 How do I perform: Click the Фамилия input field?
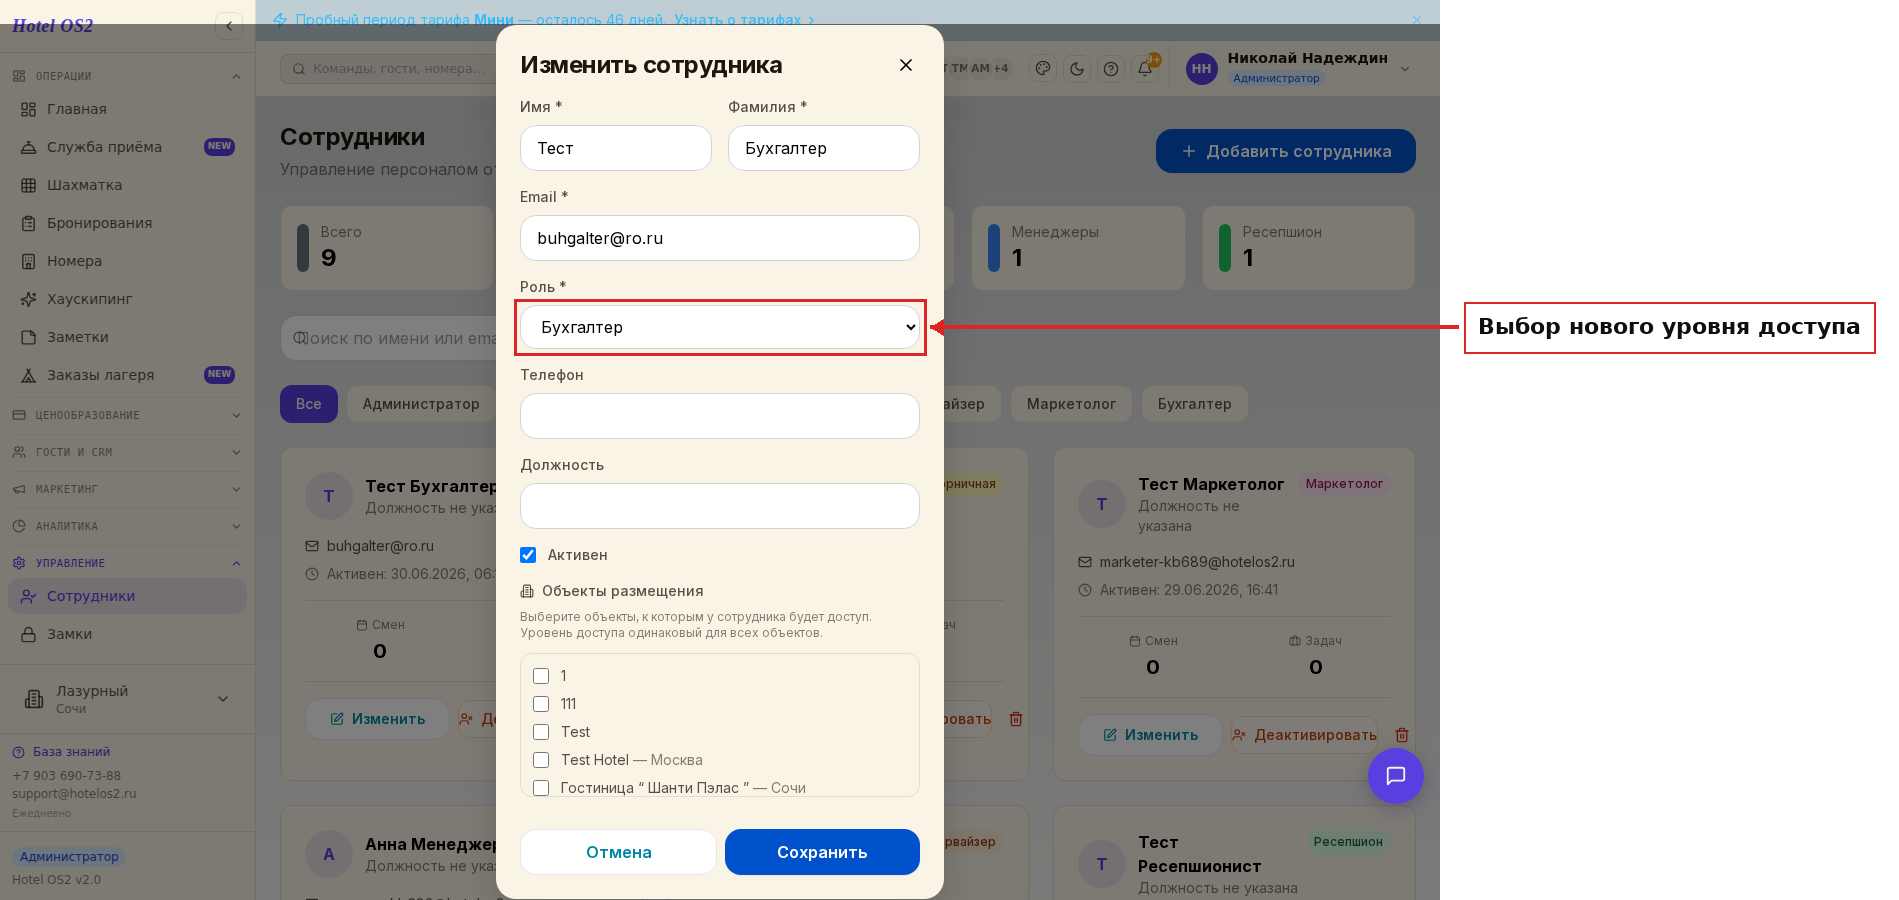(x=824, y=148)
